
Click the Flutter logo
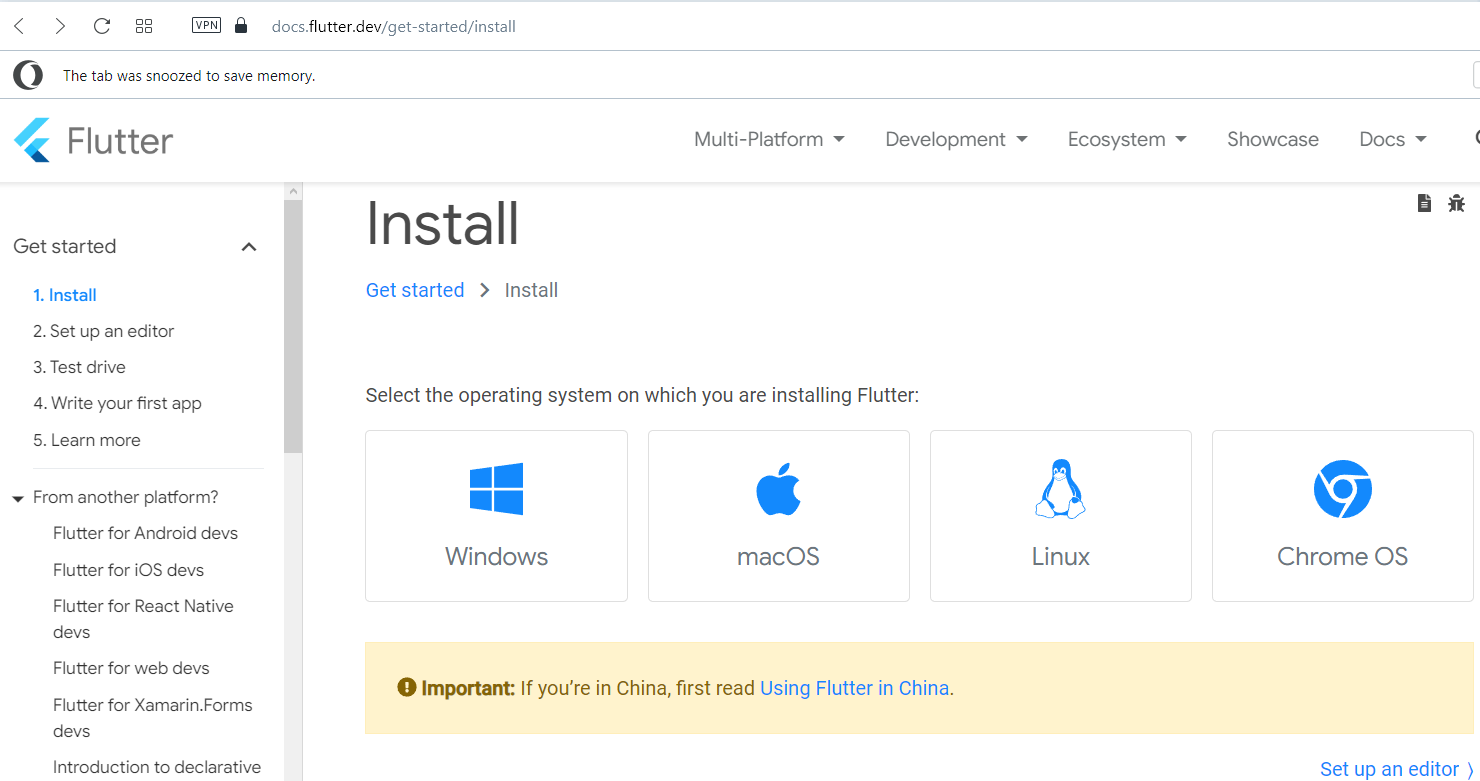(x=93, y=140)
